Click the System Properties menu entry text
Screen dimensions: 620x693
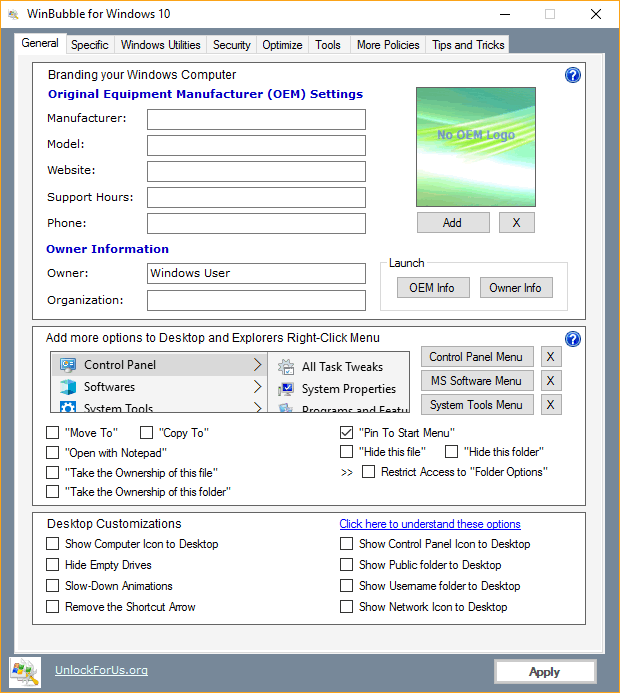coord(348,388)
